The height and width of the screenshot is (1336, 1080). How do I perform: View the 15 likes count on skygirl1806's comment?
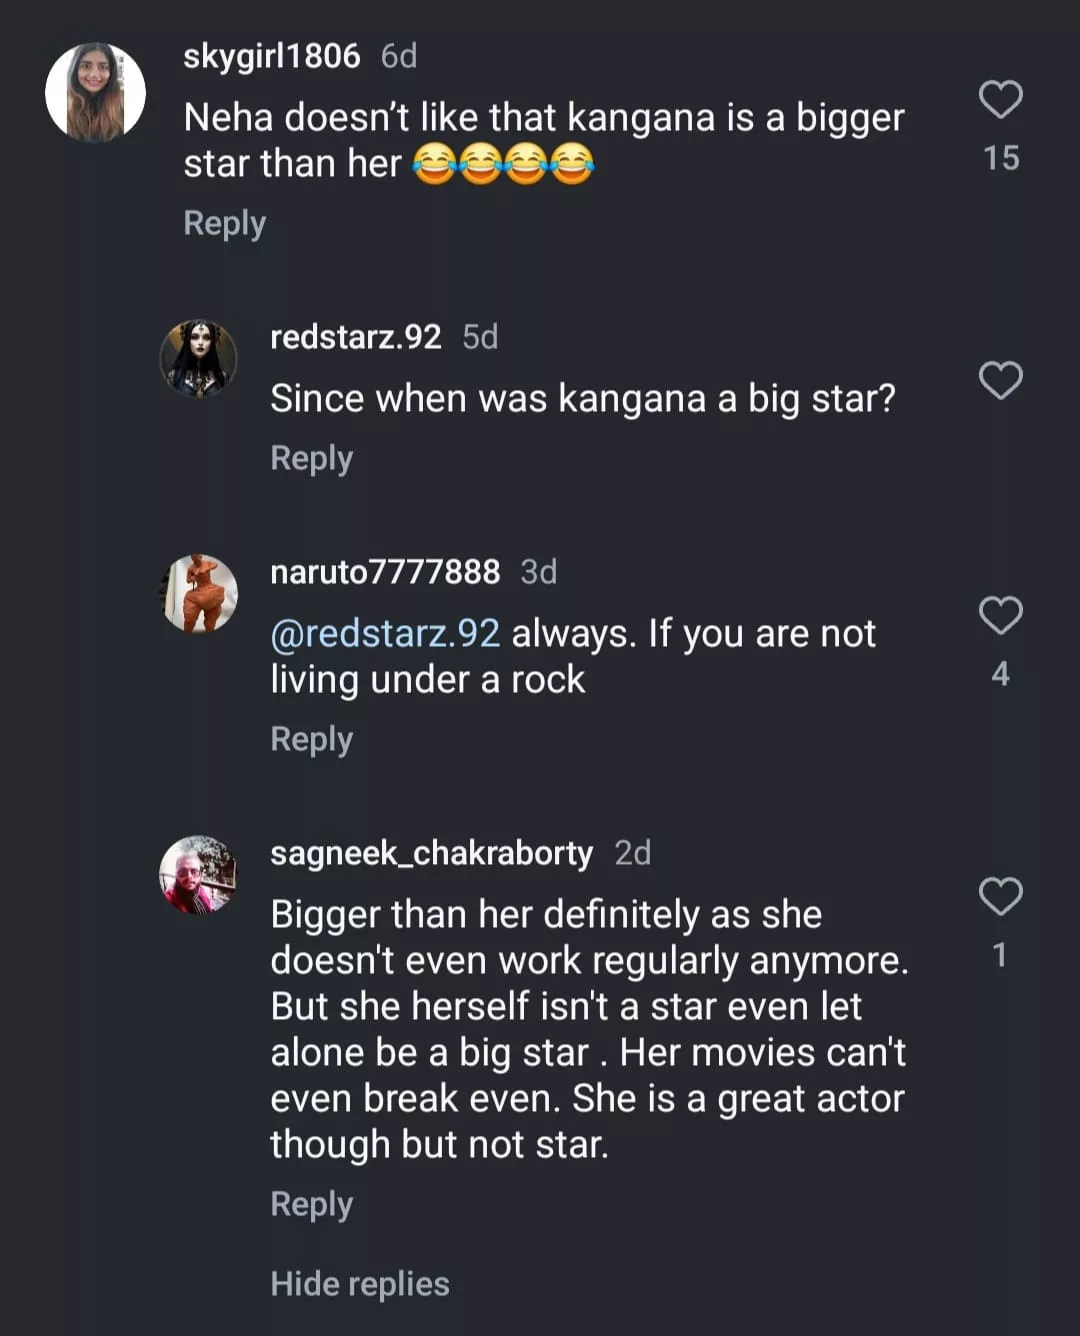tap(1001, 158)
